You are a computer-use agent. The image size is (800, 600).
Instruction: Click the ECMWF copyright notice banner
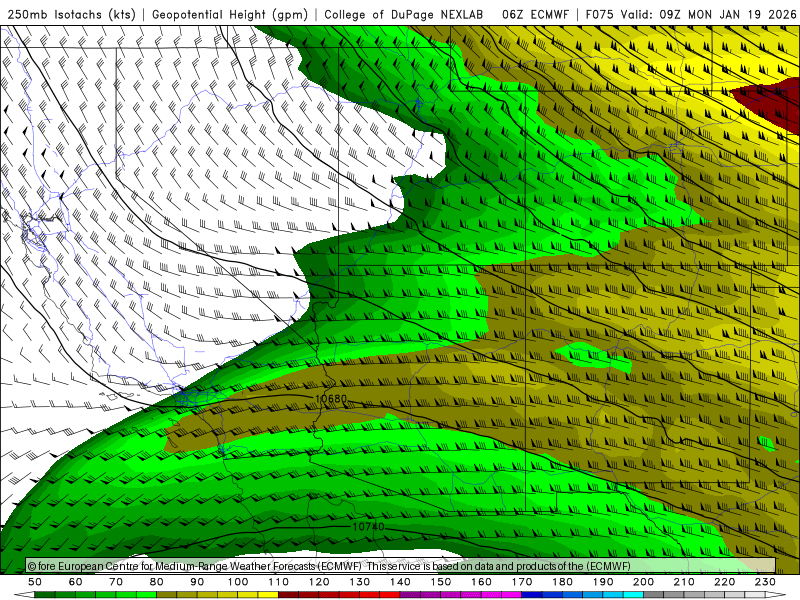pos(401,566)
